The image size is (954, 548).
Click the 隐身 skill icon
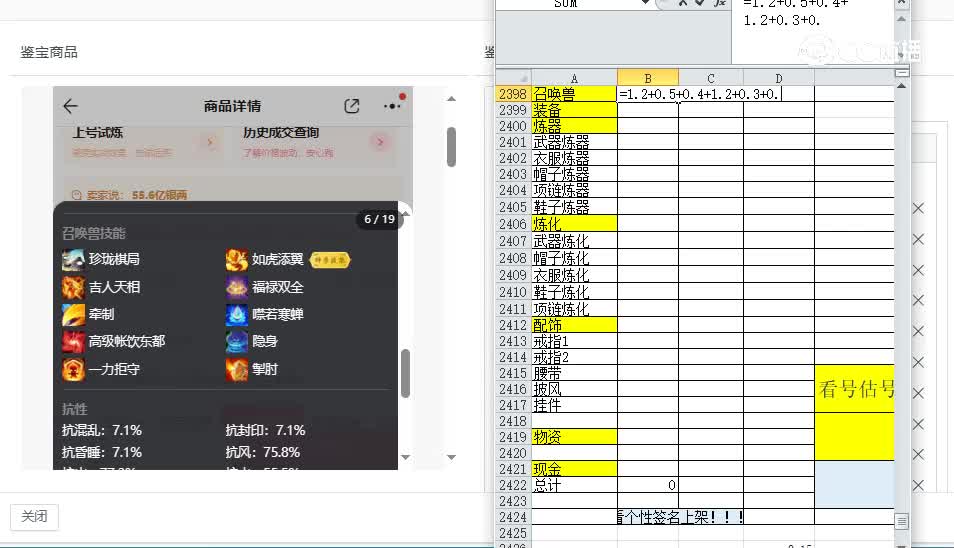click(x=237, y=342)
